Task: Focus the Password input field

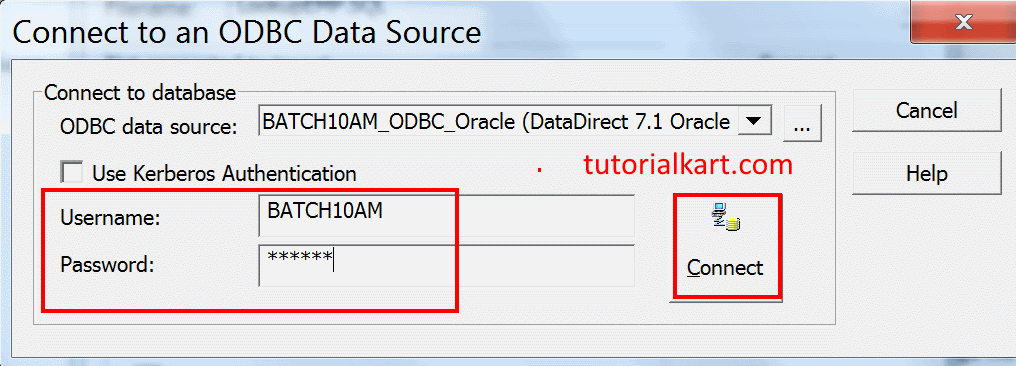Action: 446,265
